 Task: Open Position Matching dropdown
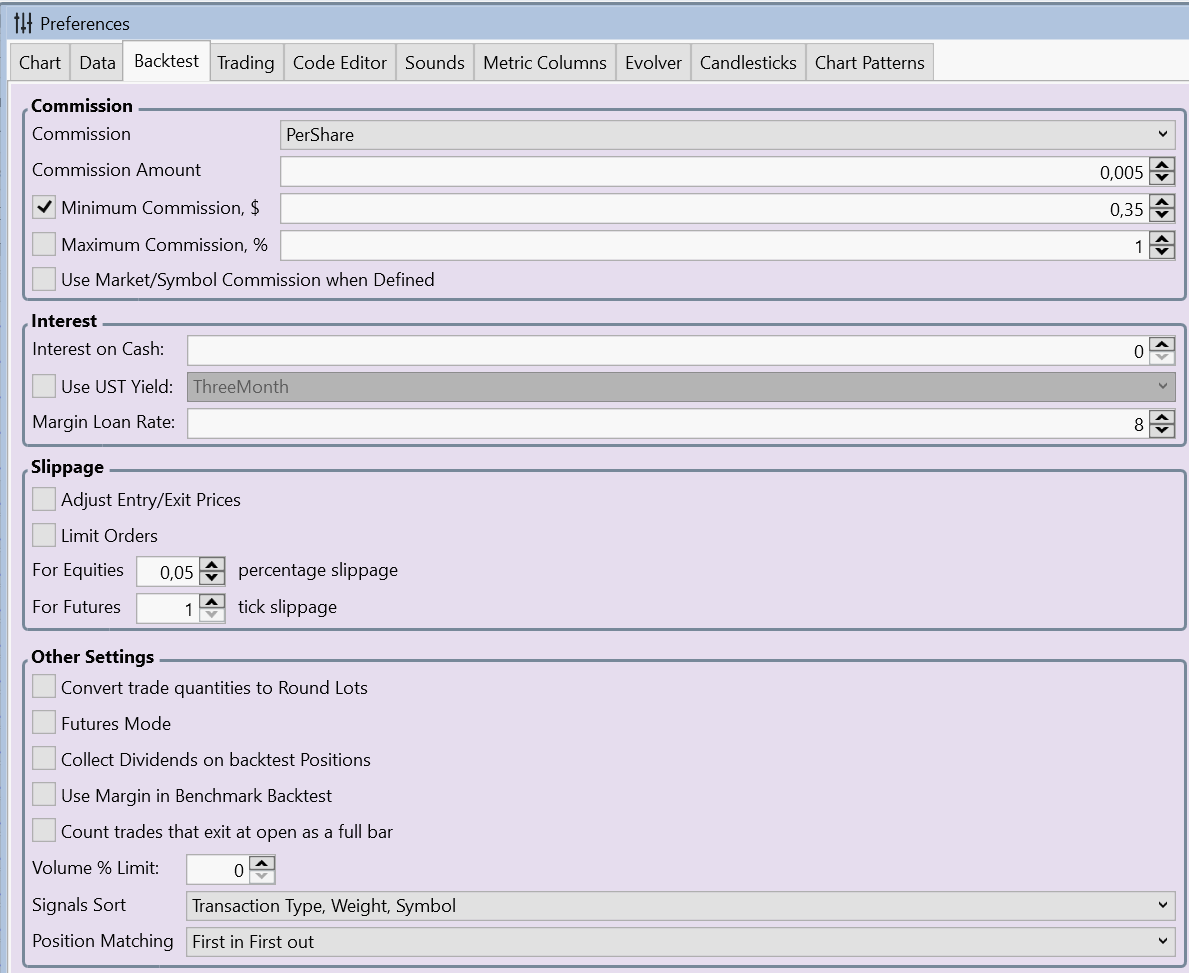click(x=680, y=942)
